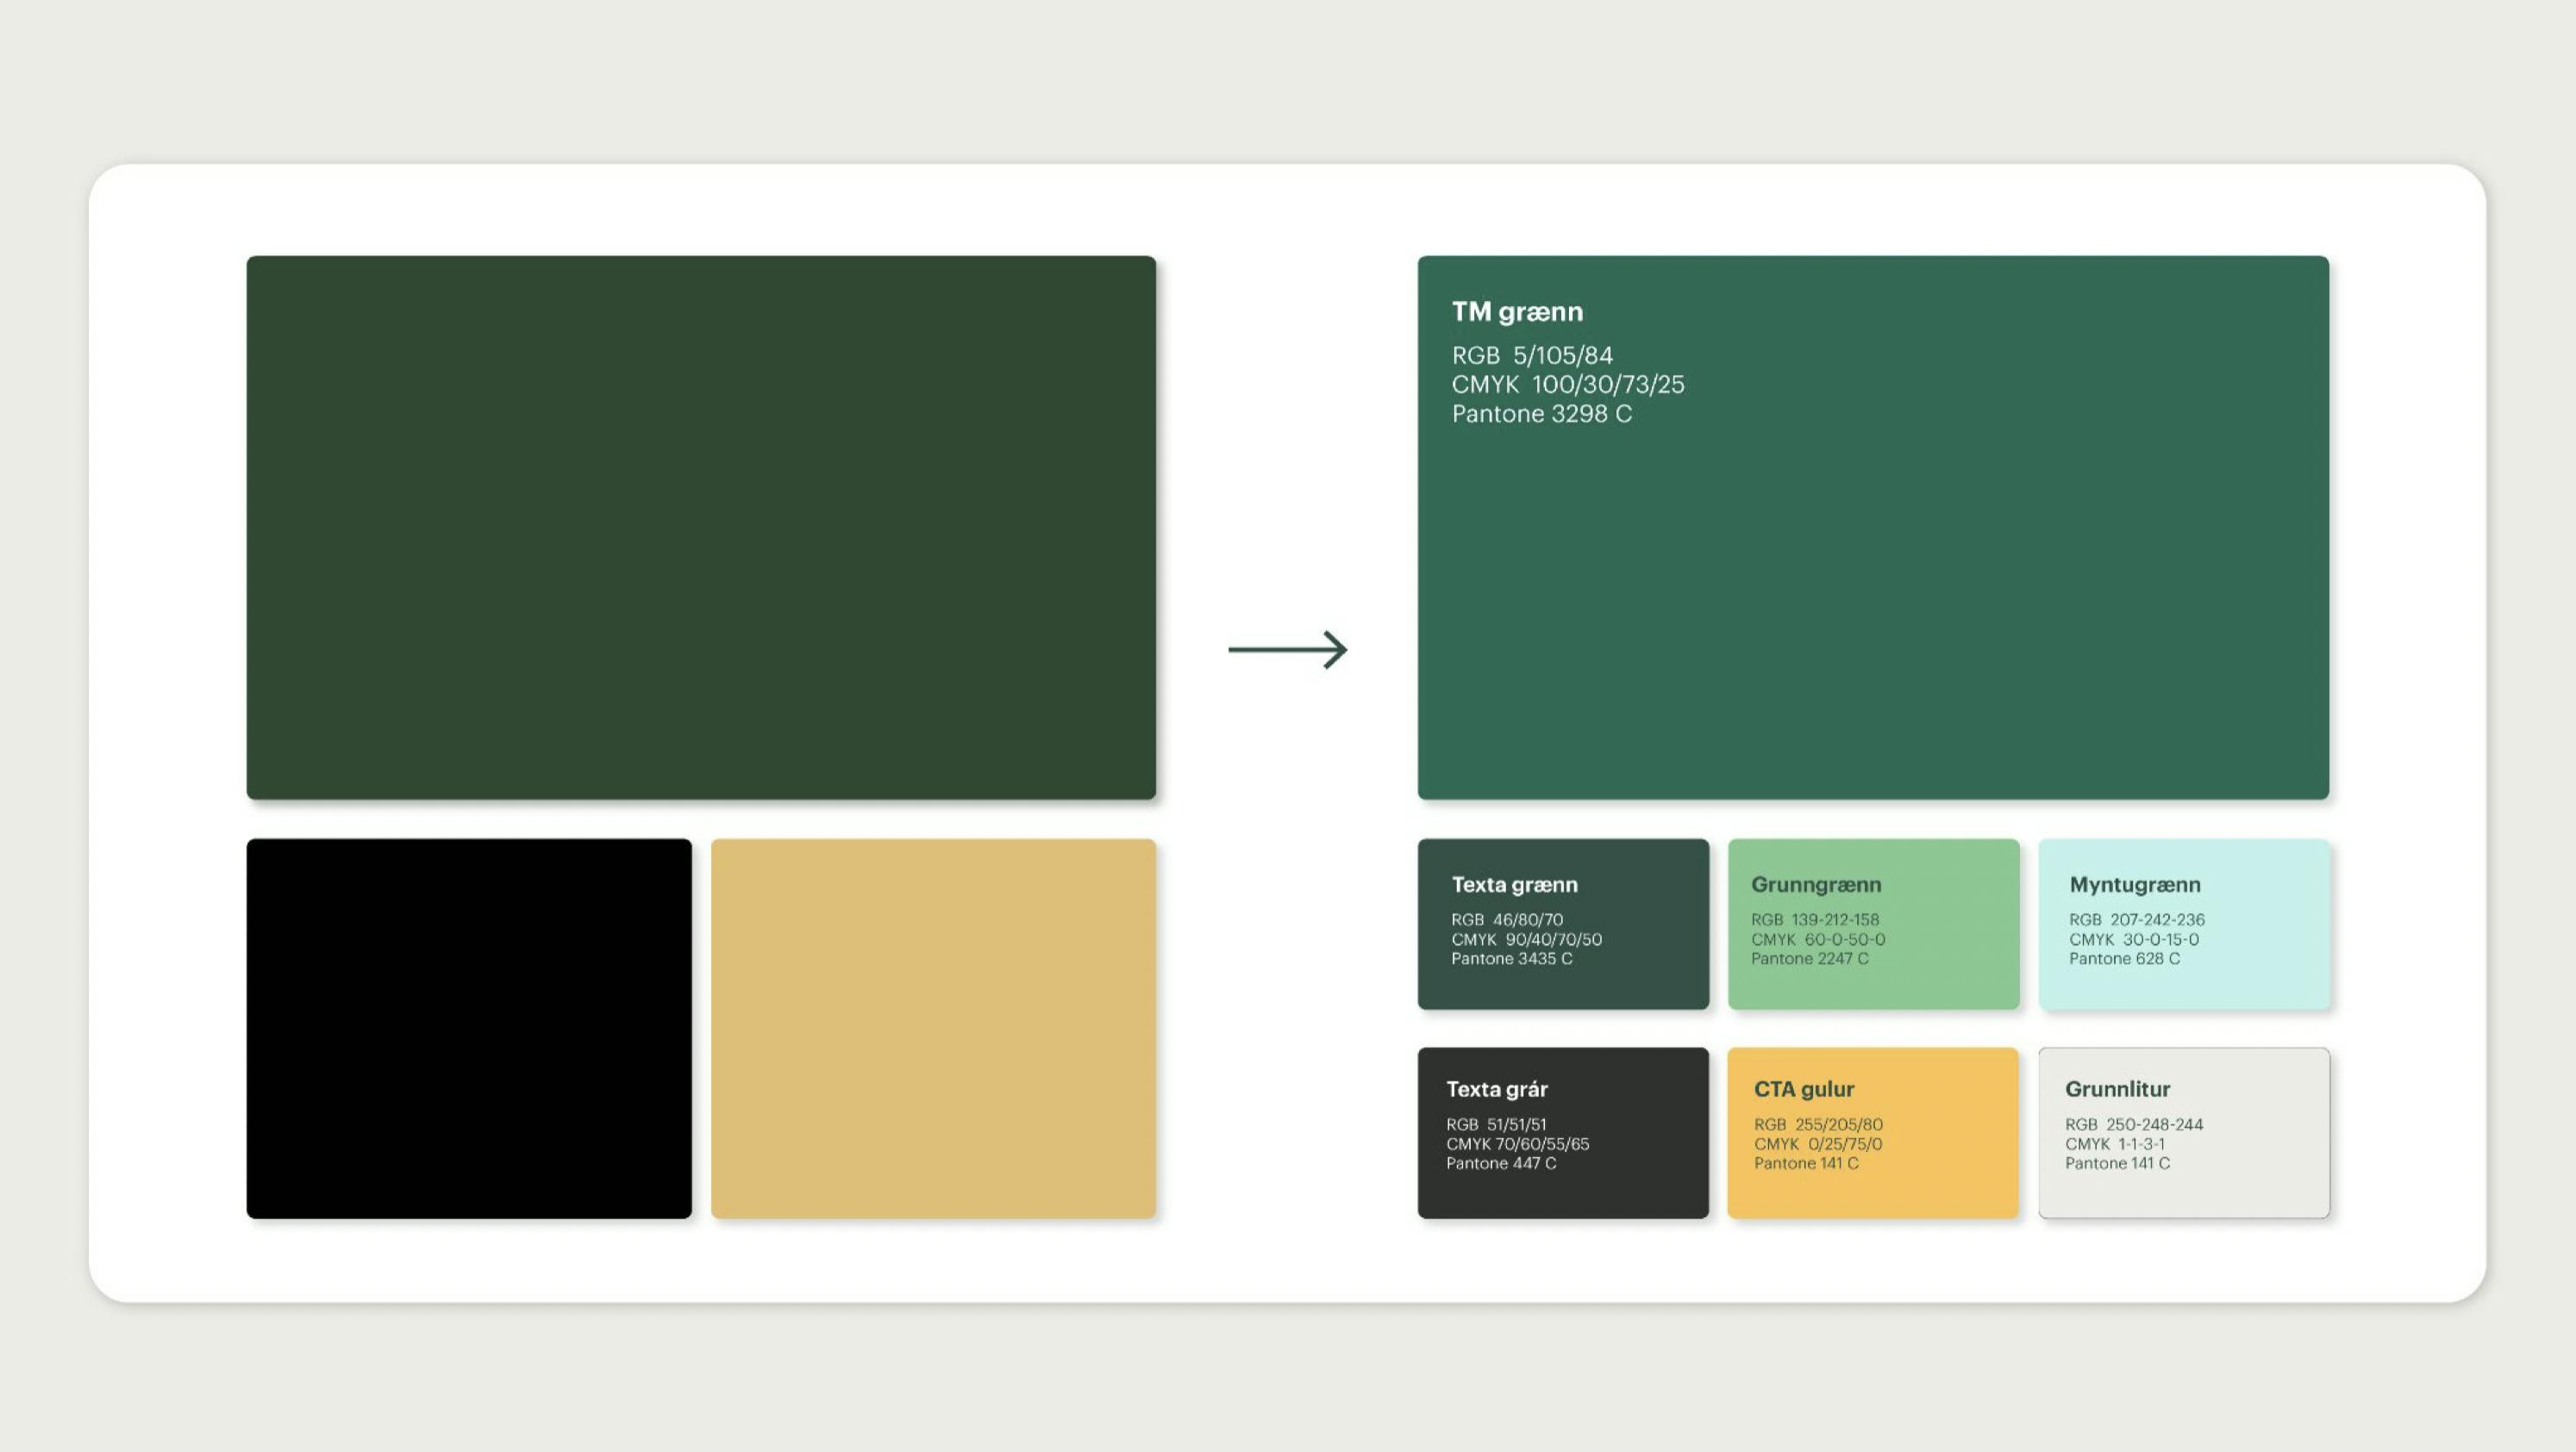Click Pantone 447 C in Texta grár
The height and width of the screenshot is (1452, 2576).
click(x=1500, y=1163)
